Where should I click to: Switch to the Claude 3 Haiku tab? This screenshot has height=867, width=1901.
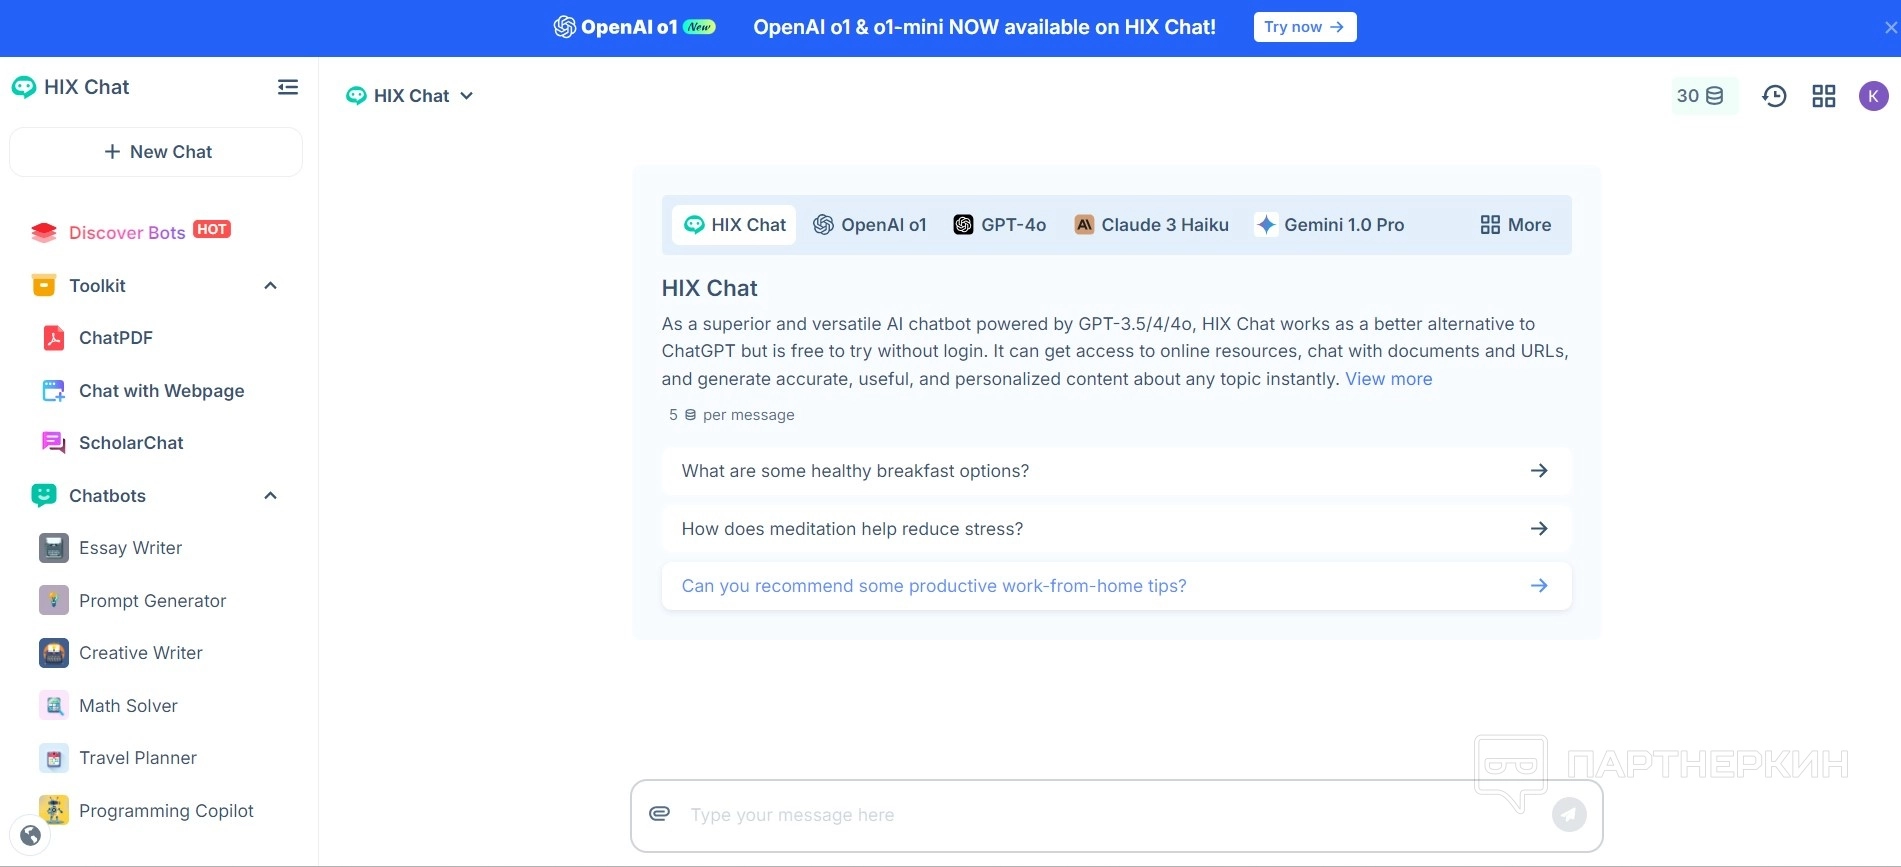[x=1152, y=225]
